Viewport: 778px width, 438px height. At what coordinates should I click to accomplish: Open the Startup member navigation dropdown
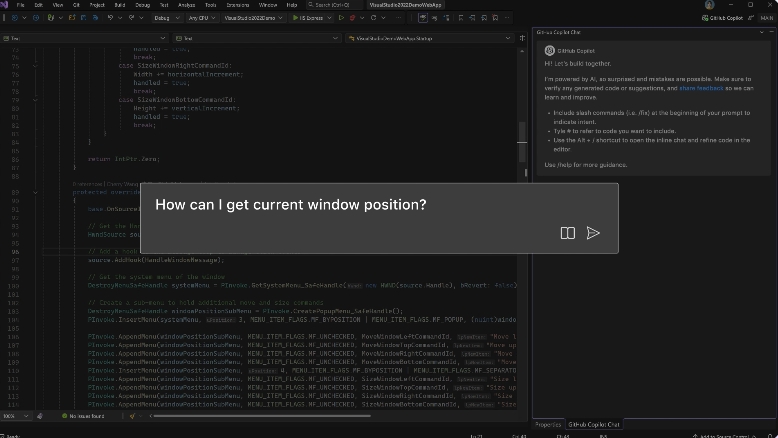[x=430, y=38]
